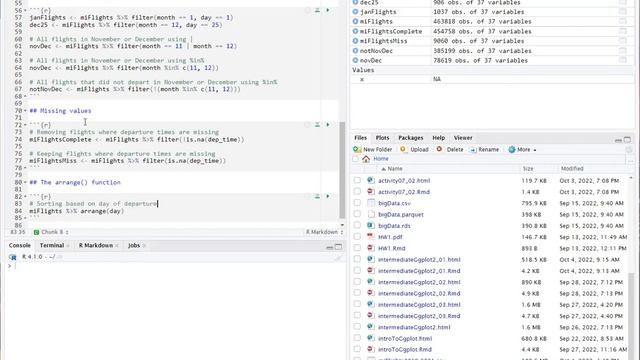This screenshot has height=360, width=640.
Task: Collapse the code chunk at line 72
Action: point(25,125)
